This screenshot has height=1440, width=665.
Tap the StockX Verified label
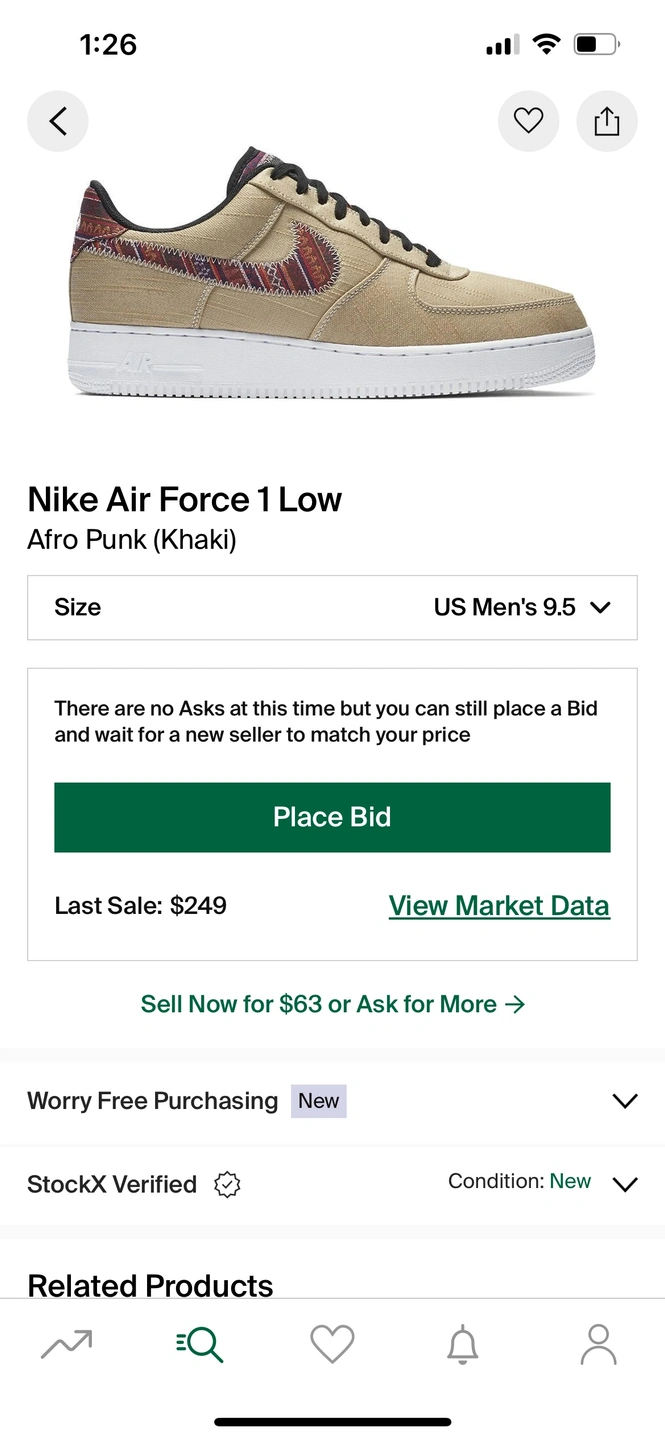[112, 1185]
